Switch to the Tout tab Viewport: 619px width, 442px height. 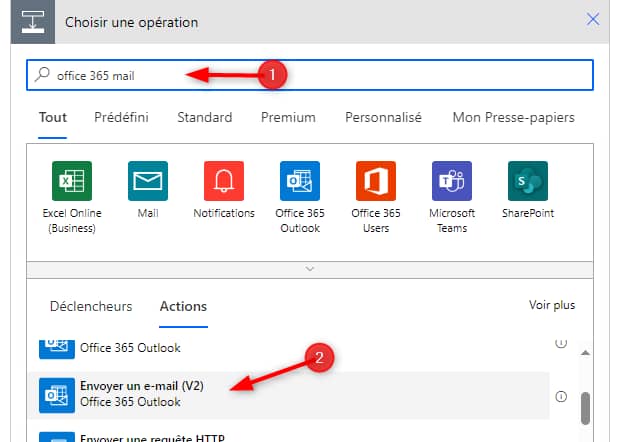[x=53, y=118]
